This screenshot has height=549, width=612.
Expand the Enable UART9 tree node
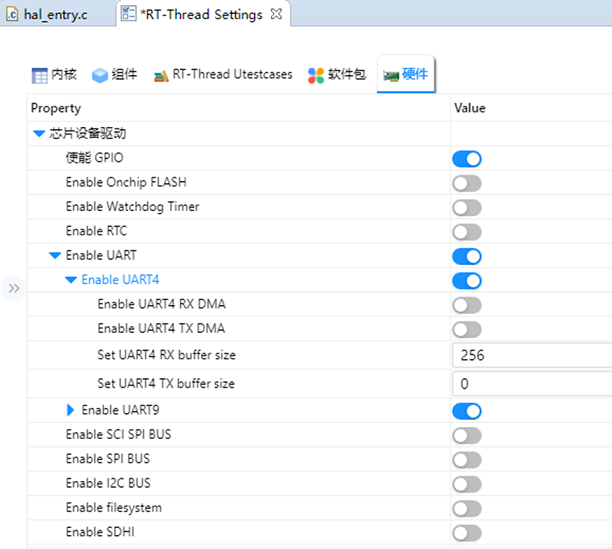[x=70, y=410]
